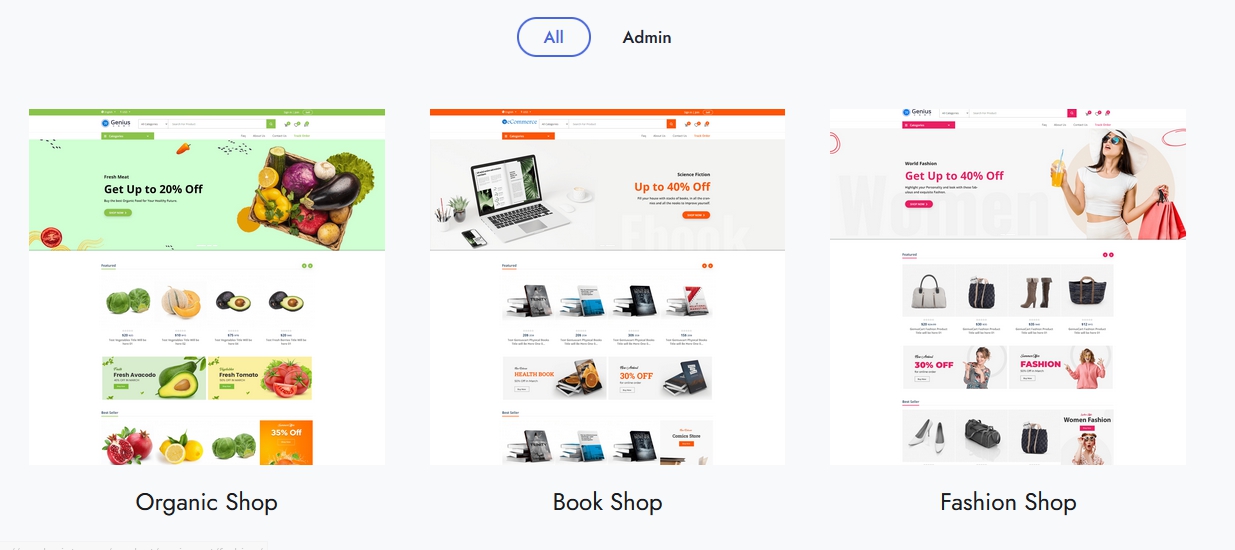The height and width of the screenshot is (550, 1235).
Task: Click Genius logo in Organic Shop preview
Action: (x=116, y=123)
